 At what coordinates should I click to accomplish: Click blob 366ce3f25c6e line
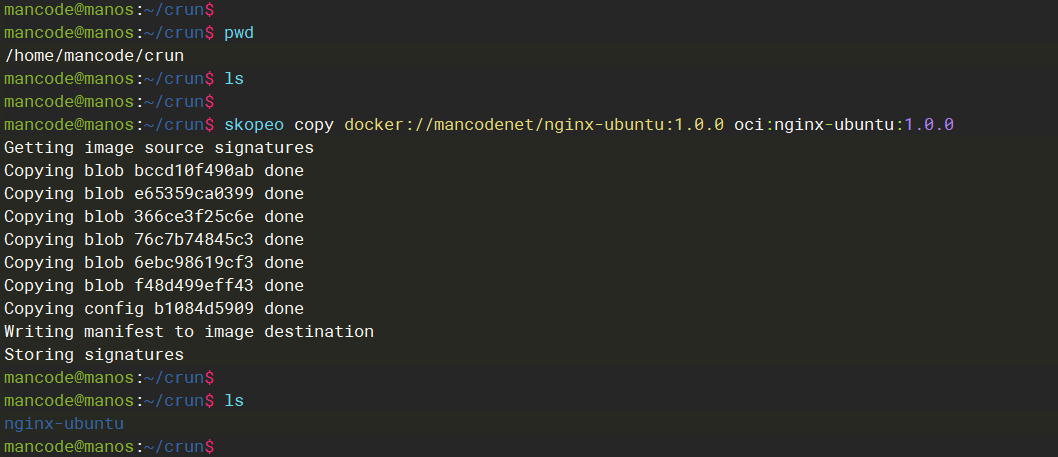coord(153,217)
